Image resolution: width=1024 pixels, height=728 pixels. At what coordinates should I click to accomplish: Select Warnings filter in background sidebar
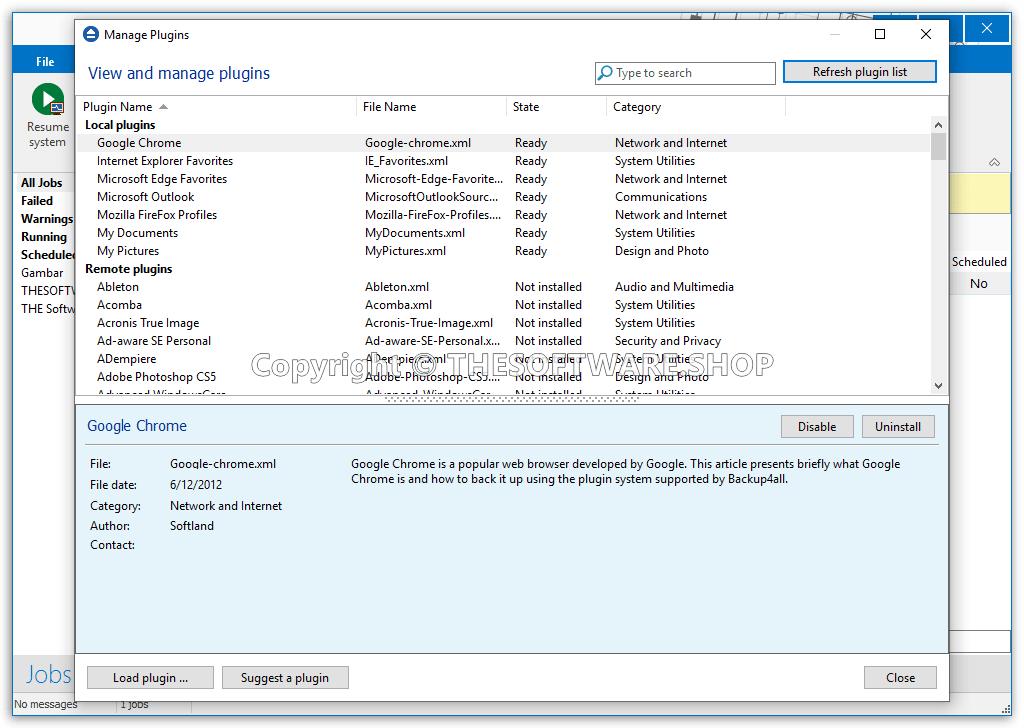(47, 219)
